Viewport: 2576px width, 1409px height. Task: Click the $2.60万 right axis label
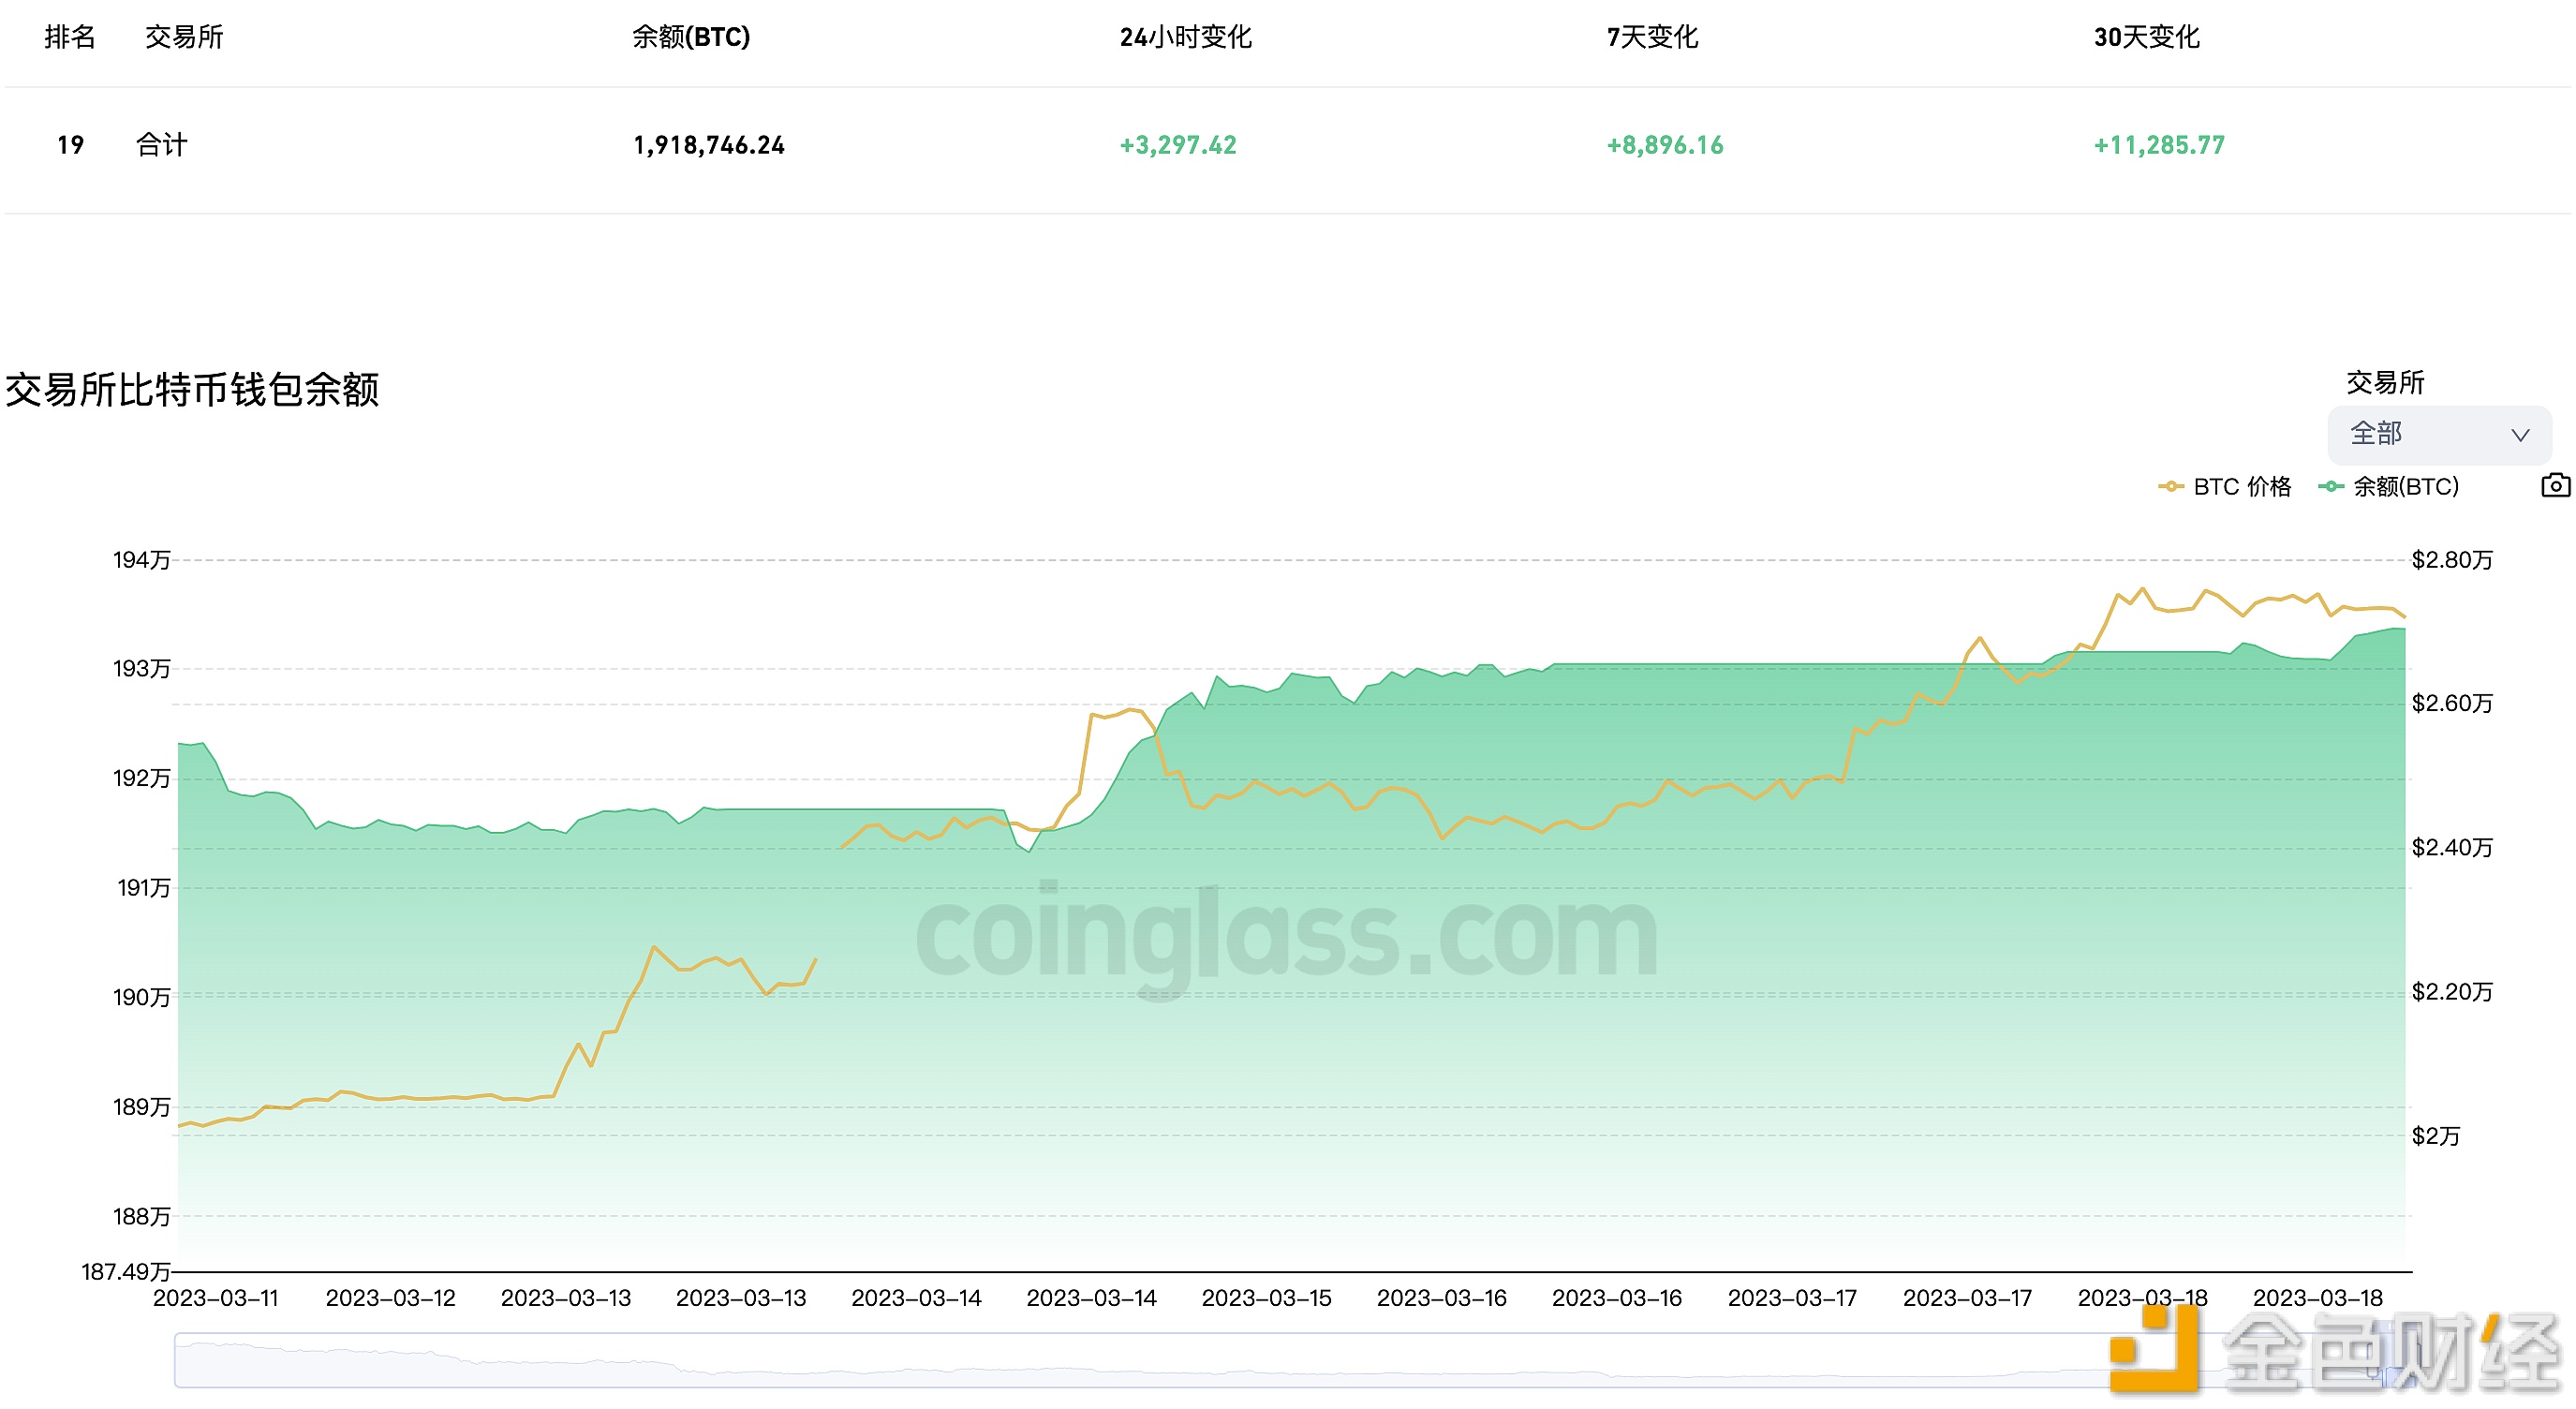tap(2452, 704)
